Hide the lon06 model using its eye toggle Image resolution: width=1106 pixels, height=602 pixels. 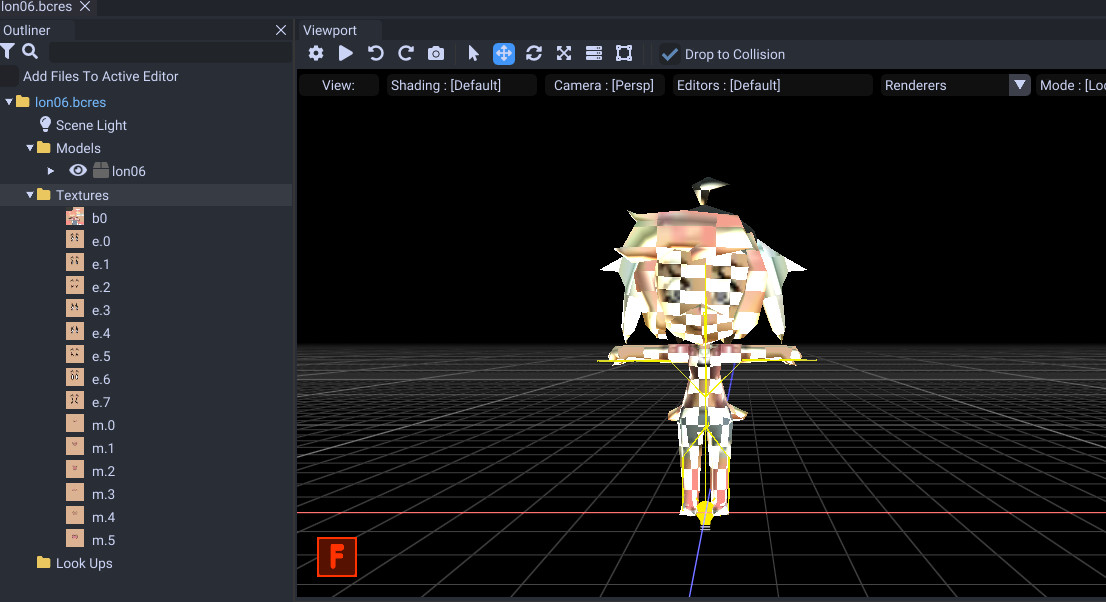(77, 170)
